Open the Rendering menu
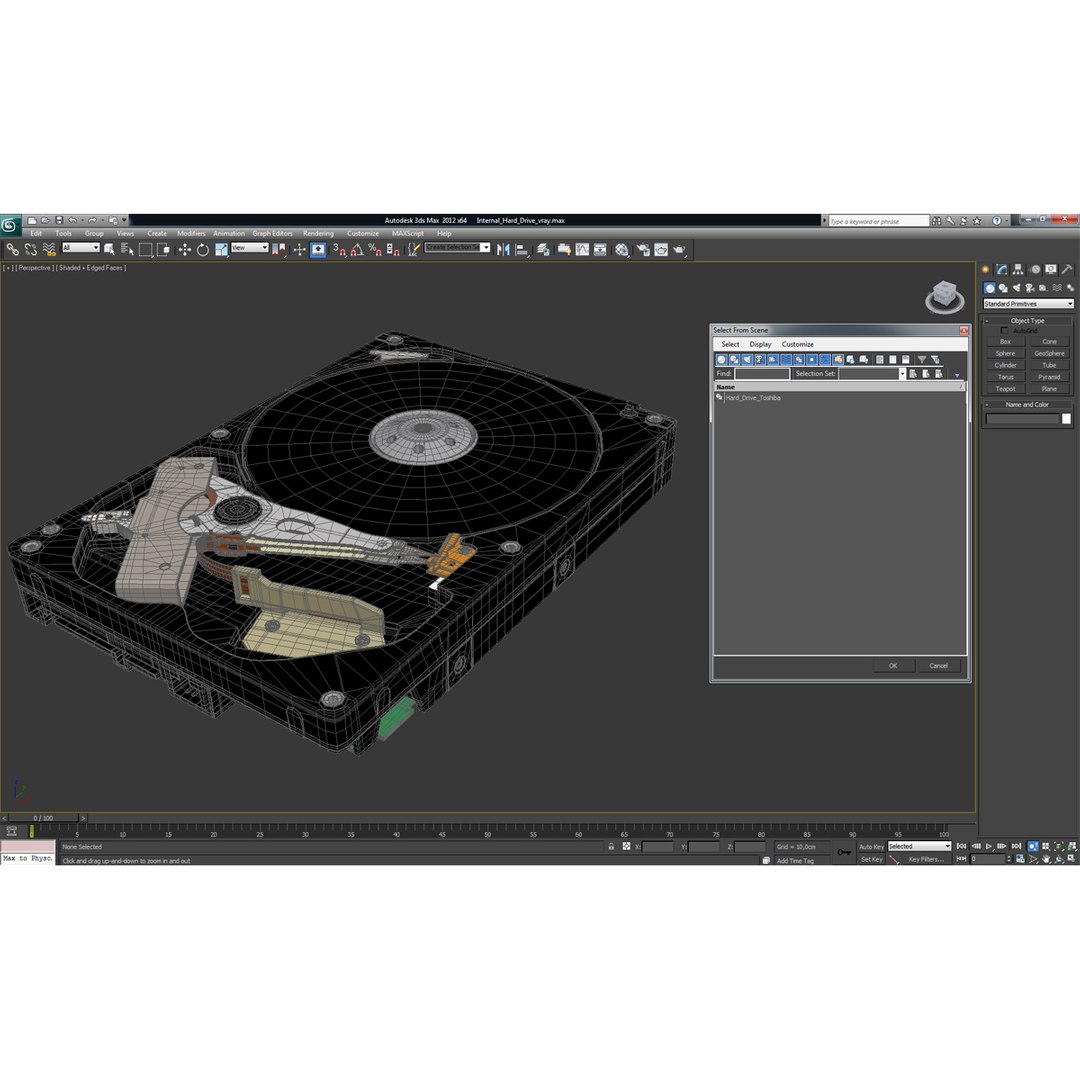The image size is (1080, 1080). [318, 233]
